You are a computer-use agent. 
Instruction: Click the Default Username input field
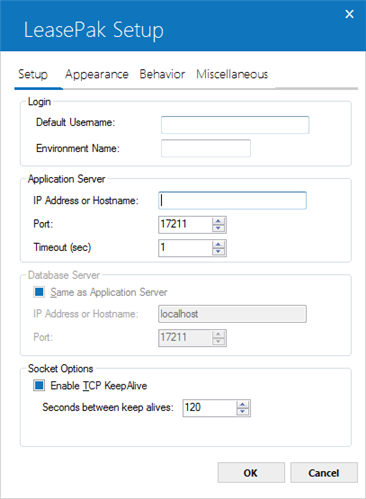(x=235, y=125)
